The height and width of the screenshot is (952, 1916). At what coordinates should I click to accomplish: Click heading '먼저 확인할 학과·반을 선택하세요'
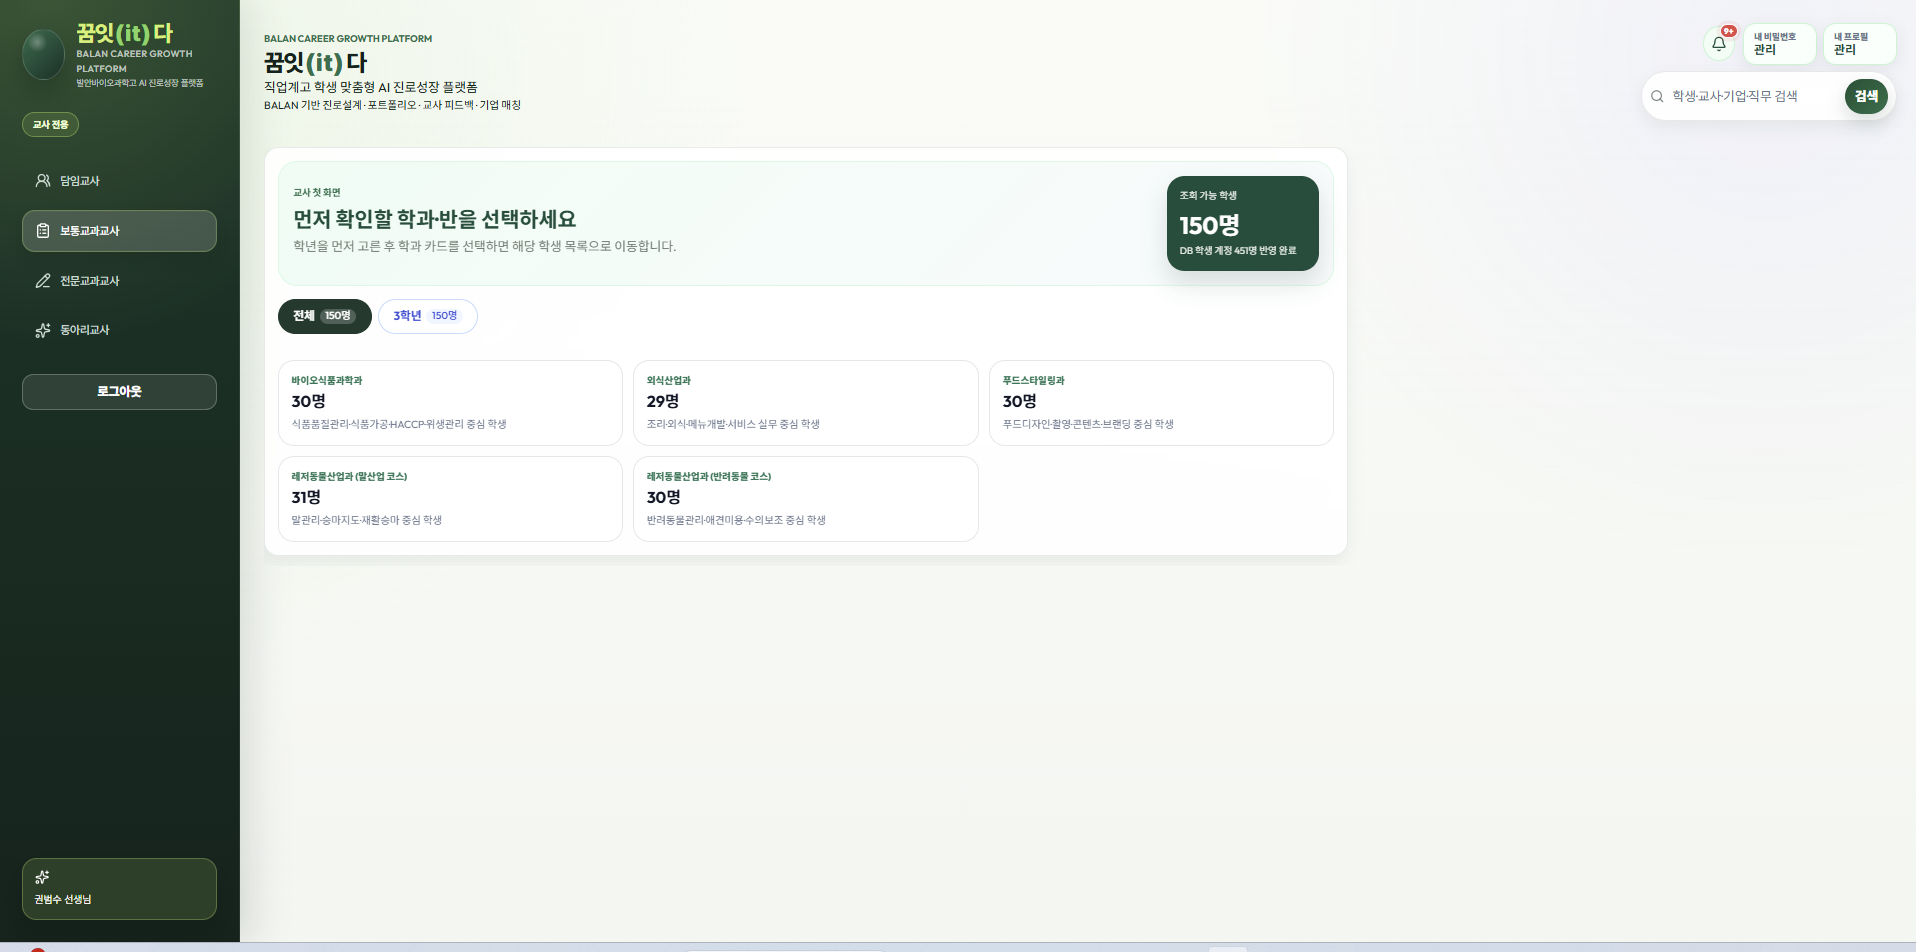(434, 219)
